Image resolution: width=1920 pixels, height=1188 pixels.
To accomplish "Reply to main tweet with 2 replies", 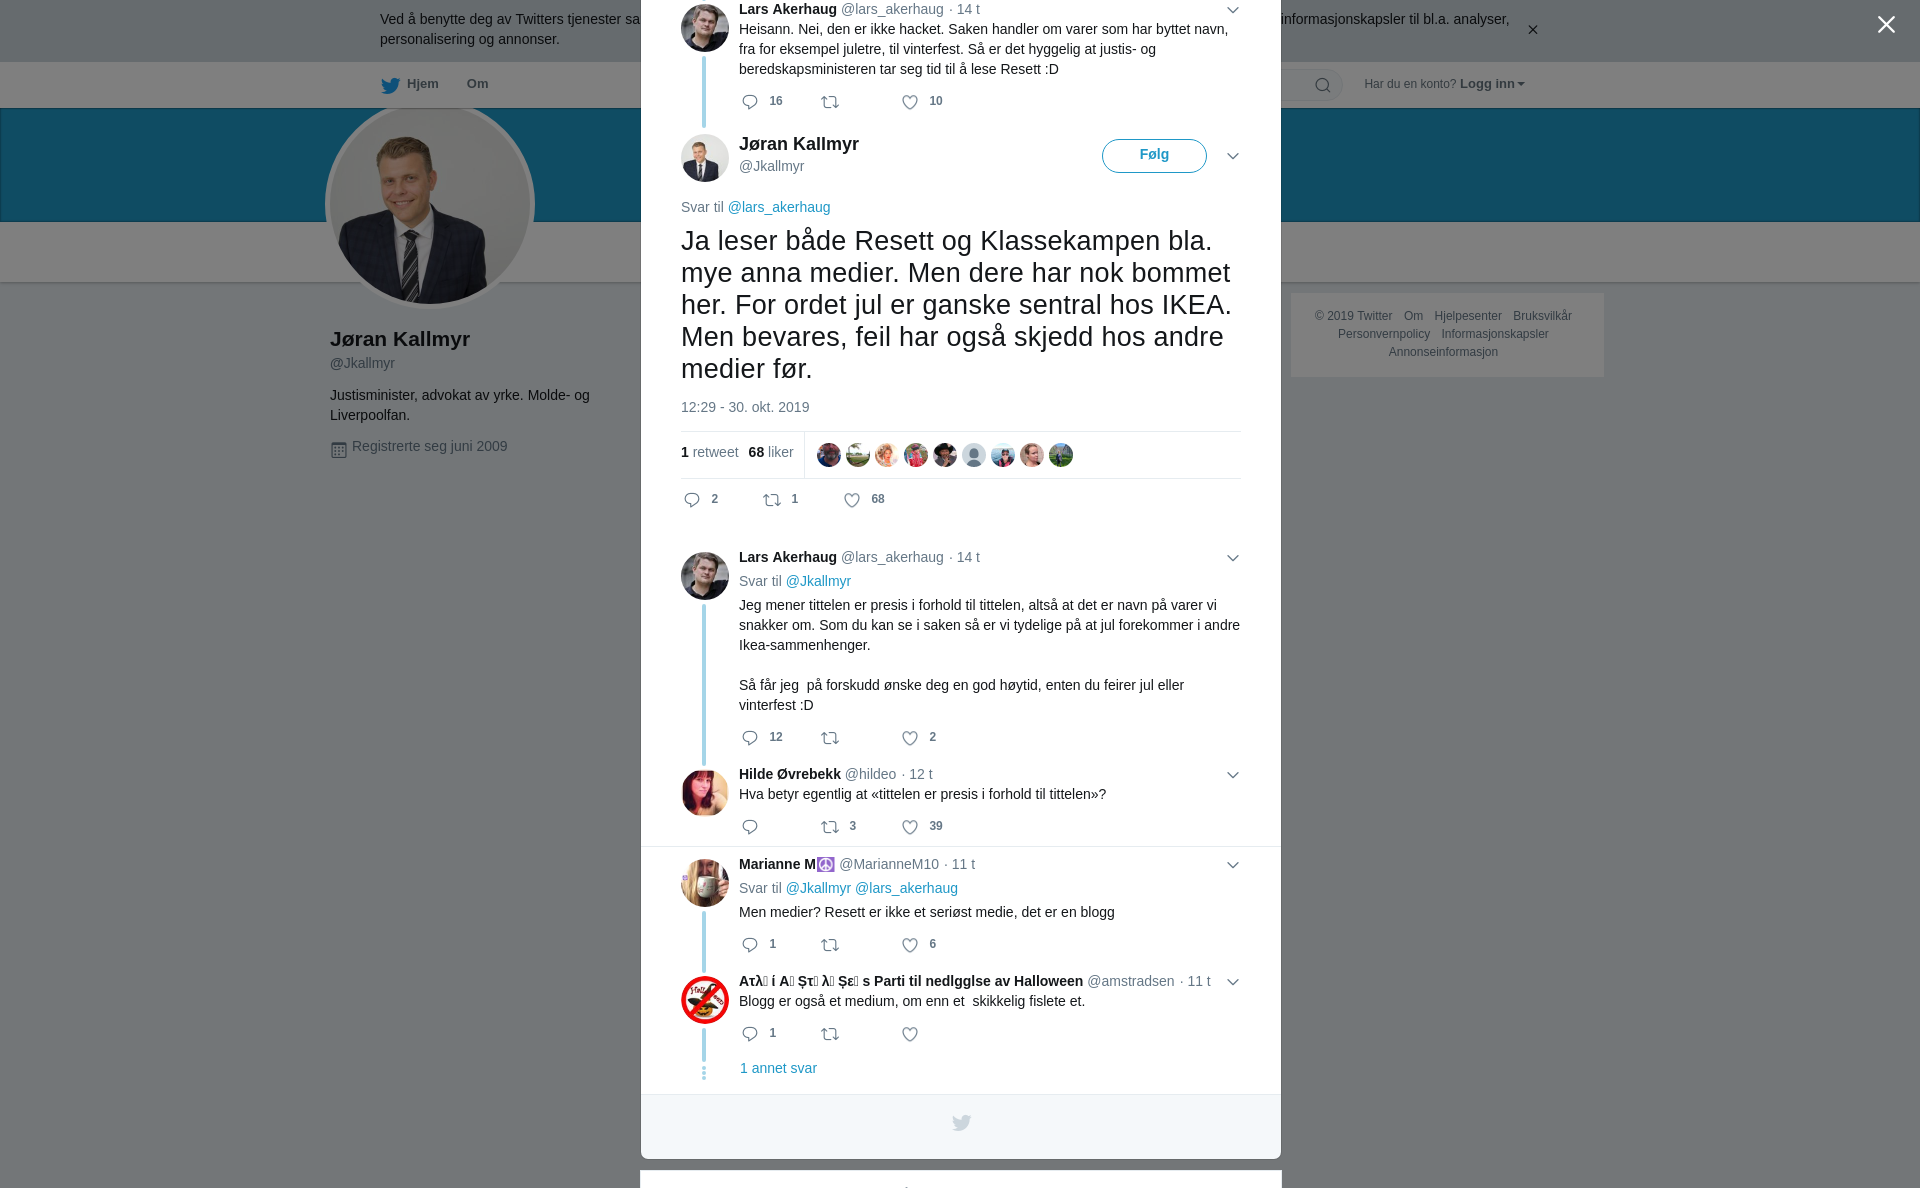I will point(692,500).
